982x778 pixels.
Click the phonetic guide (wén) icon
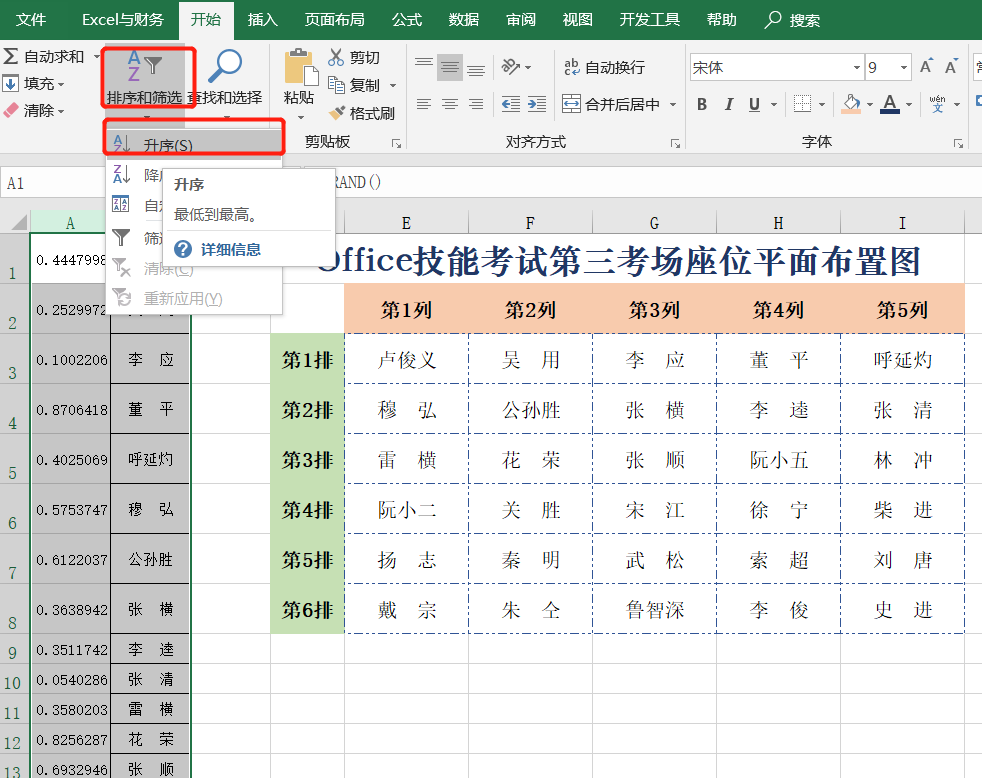pos(938,104)
